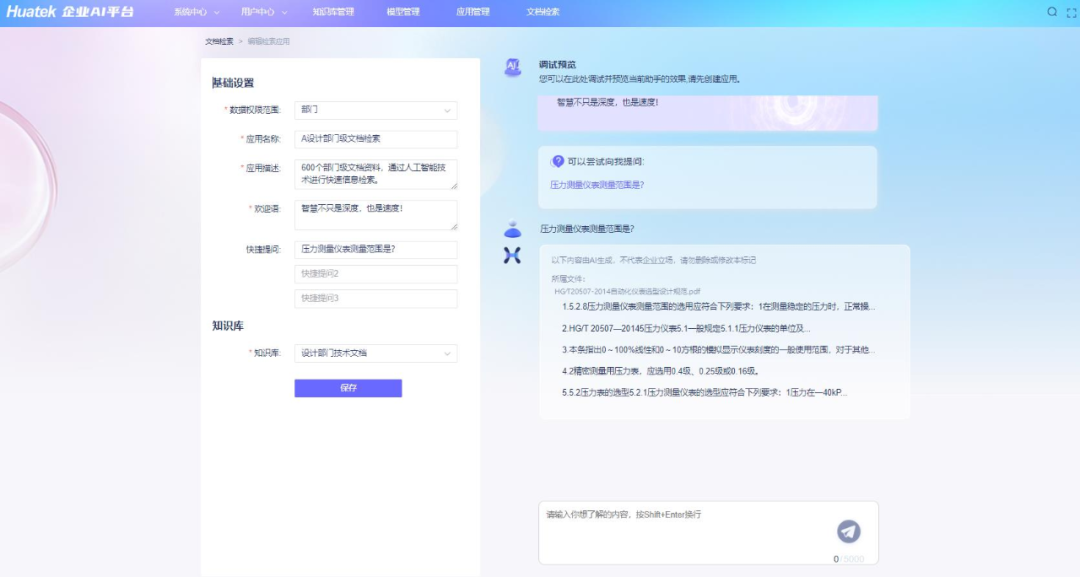Image resolution: width=1080 pixels, height=577 pixels.
Task: Click the X-shaped bot reply icon
Action: pos(512,255)
